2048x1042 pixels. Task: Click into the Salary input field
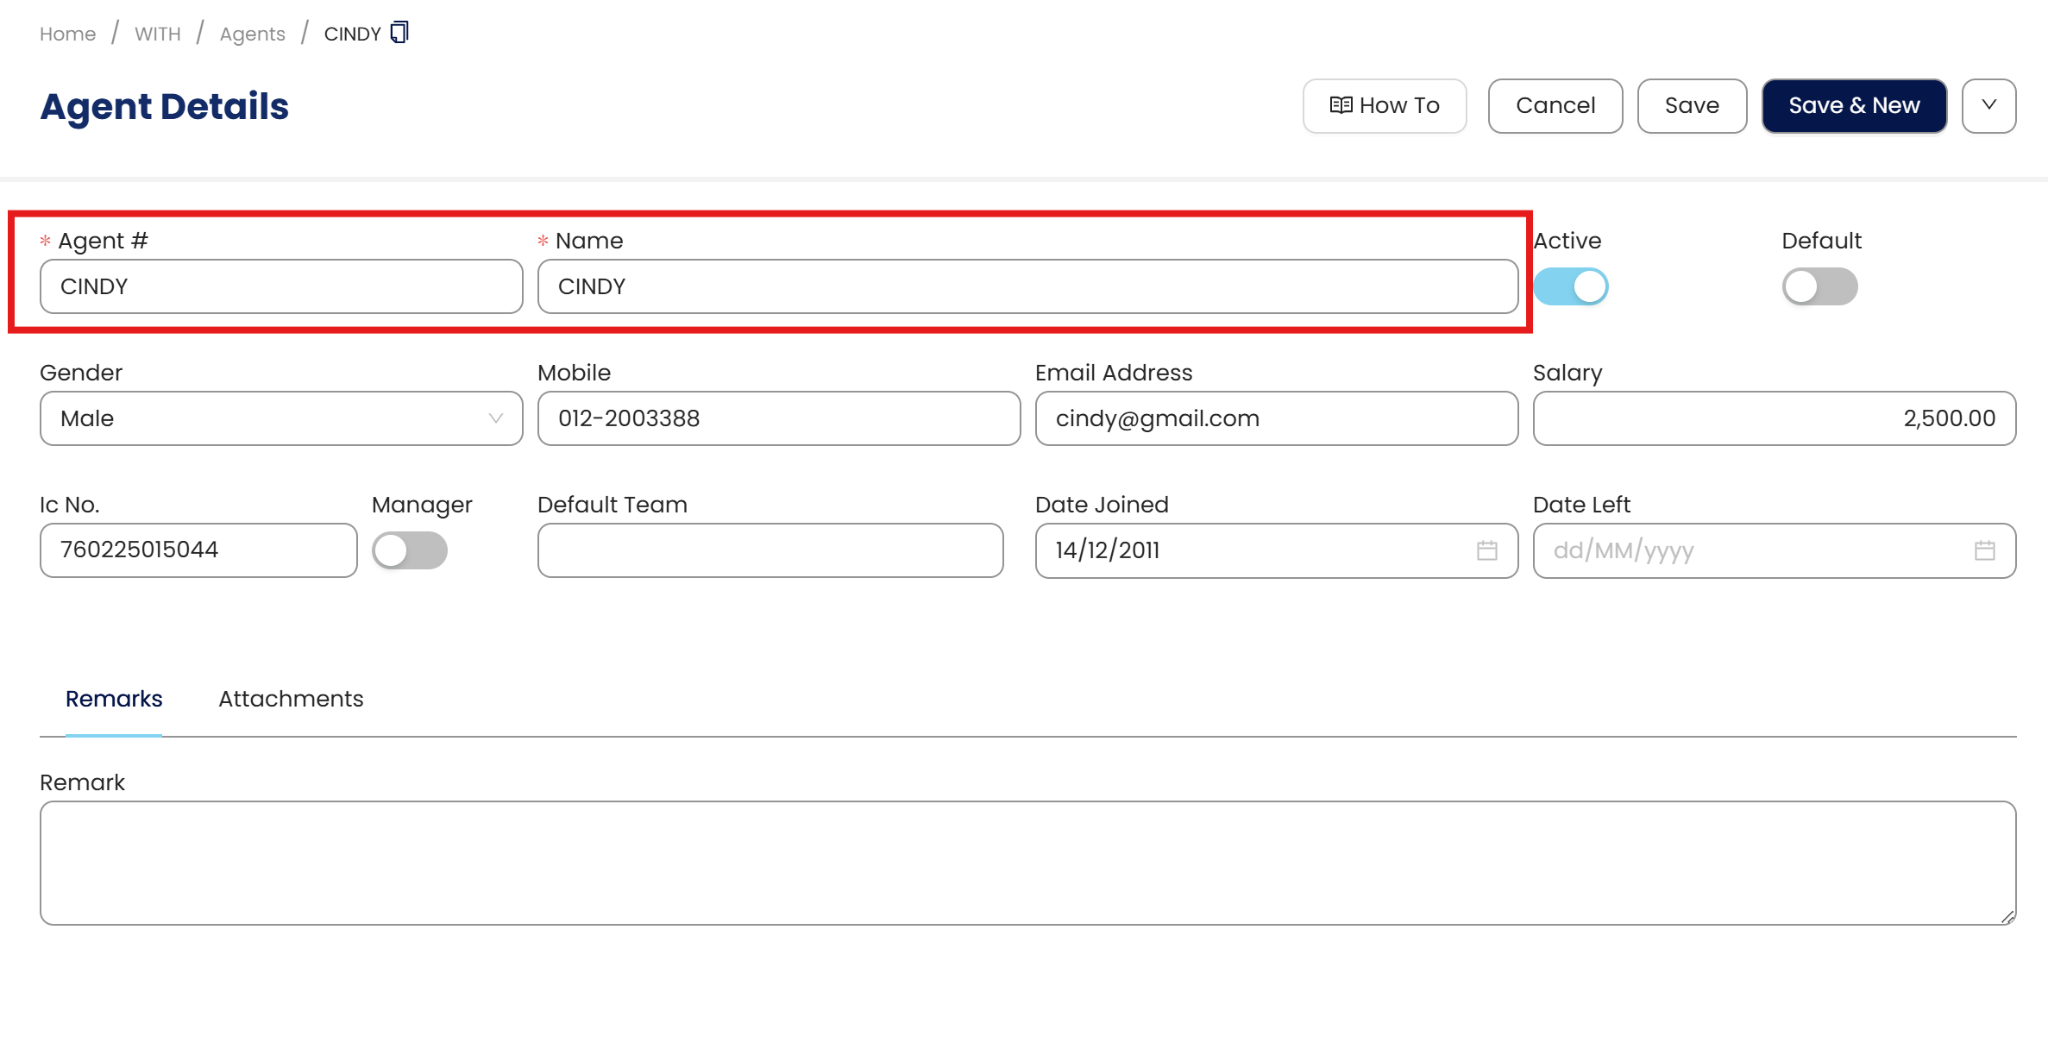pyautogui.click(x=1773, y=419)
